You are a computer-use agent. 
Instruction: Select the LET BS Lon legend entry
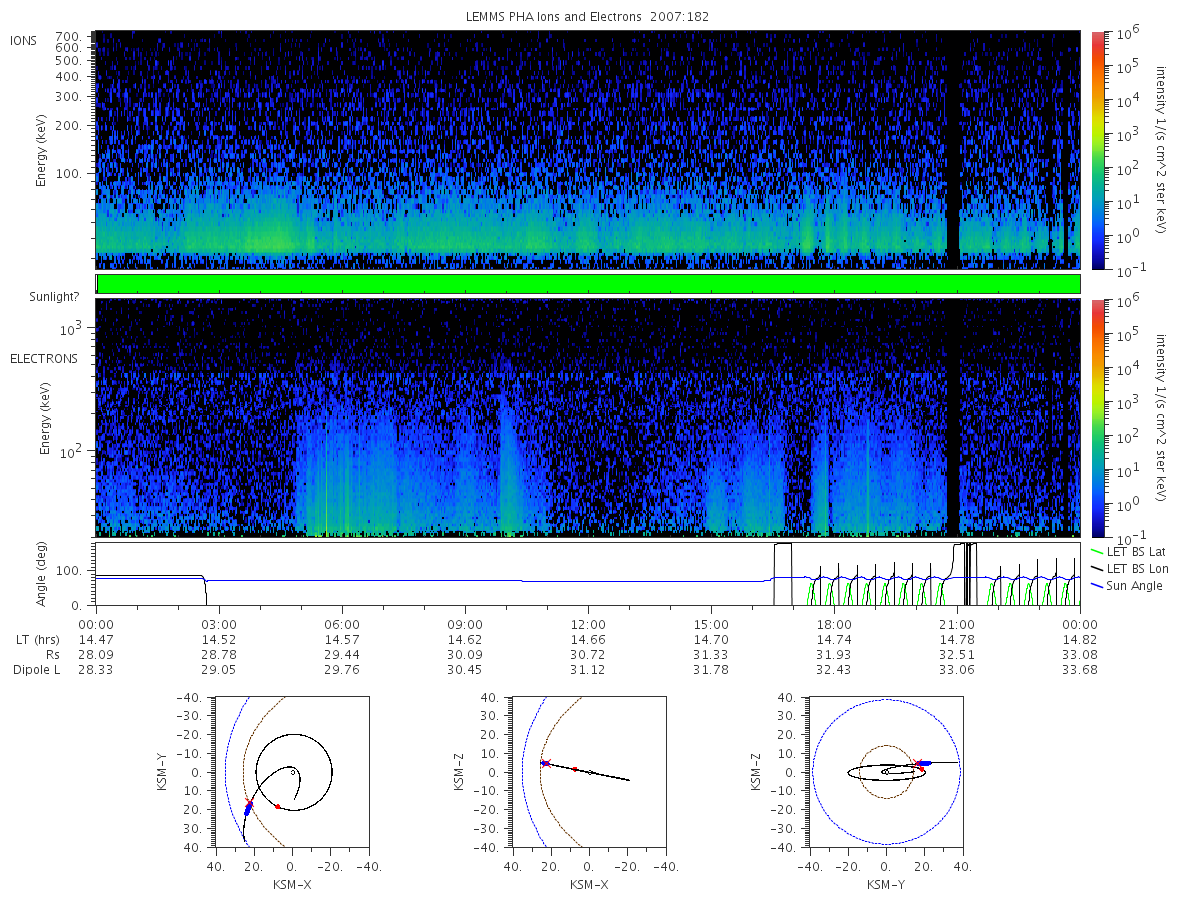pyautogui.click(x=1130, y=568)
